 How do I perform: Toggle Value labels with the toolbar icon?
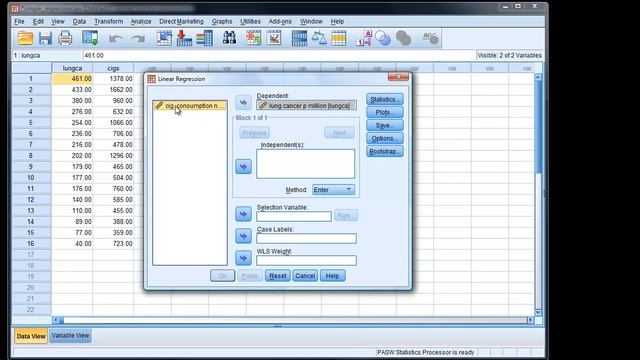pyautogui.click(x=364, y=38)
